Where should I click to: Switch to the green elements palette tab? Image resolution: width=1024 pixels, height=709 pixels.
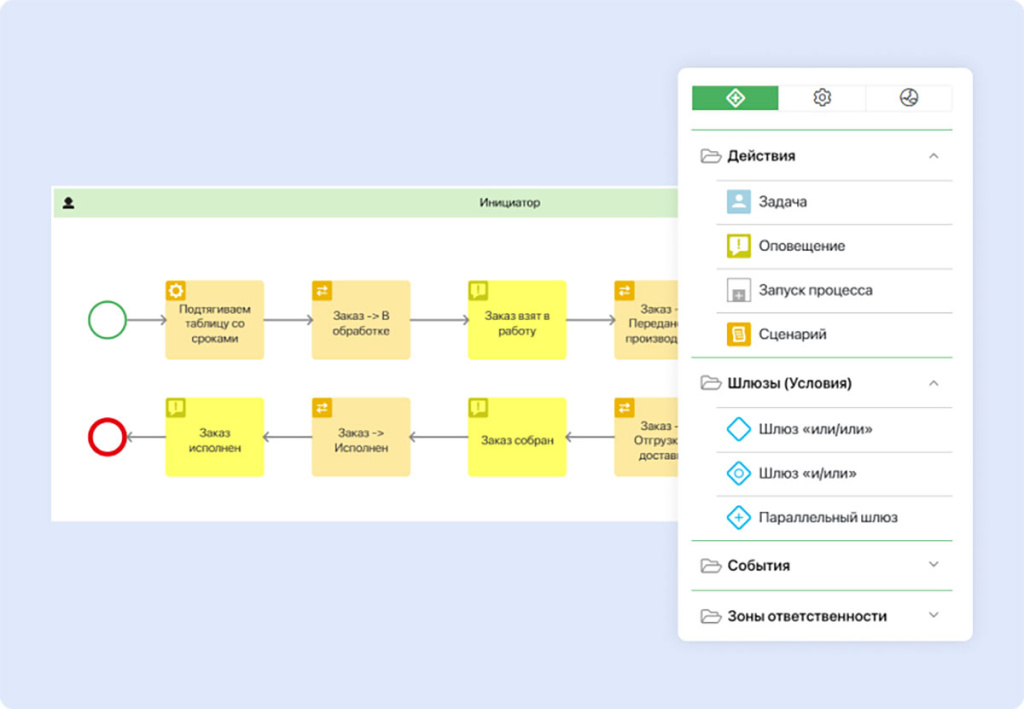click(x=735, y=98)
